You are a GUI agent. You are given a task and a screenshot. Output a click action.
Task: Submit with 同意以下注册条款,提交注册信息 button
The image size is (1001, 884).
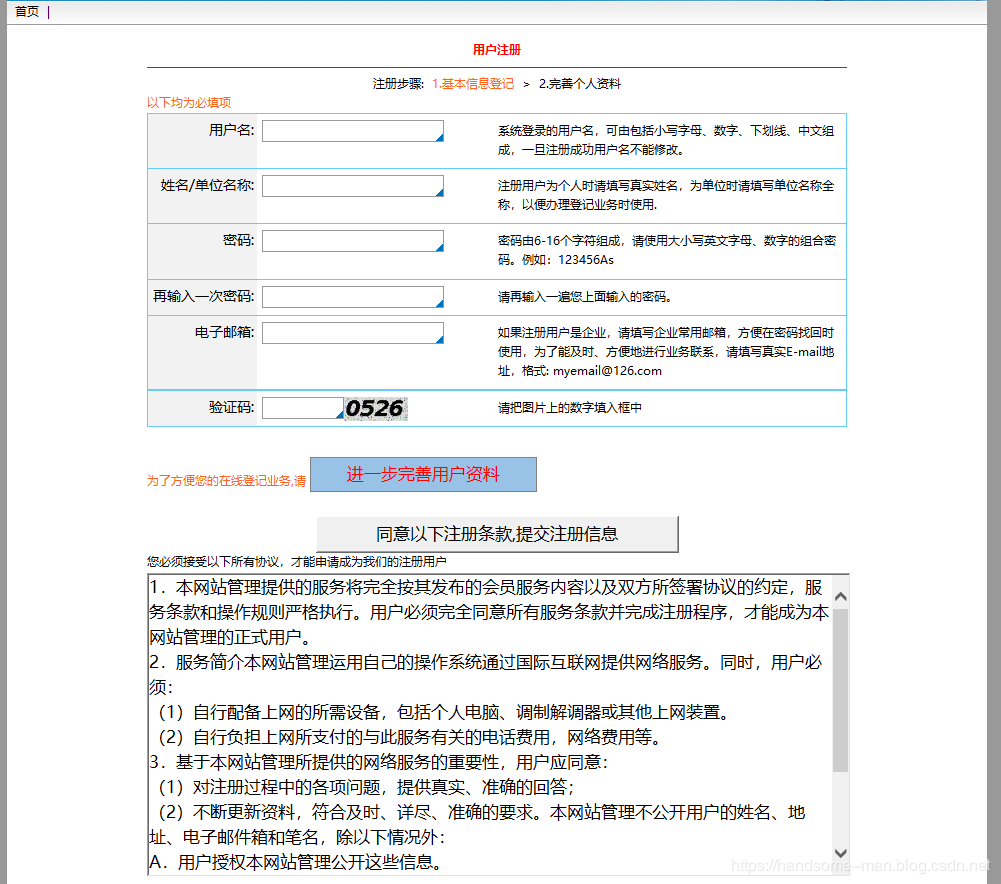click(497, 534)
